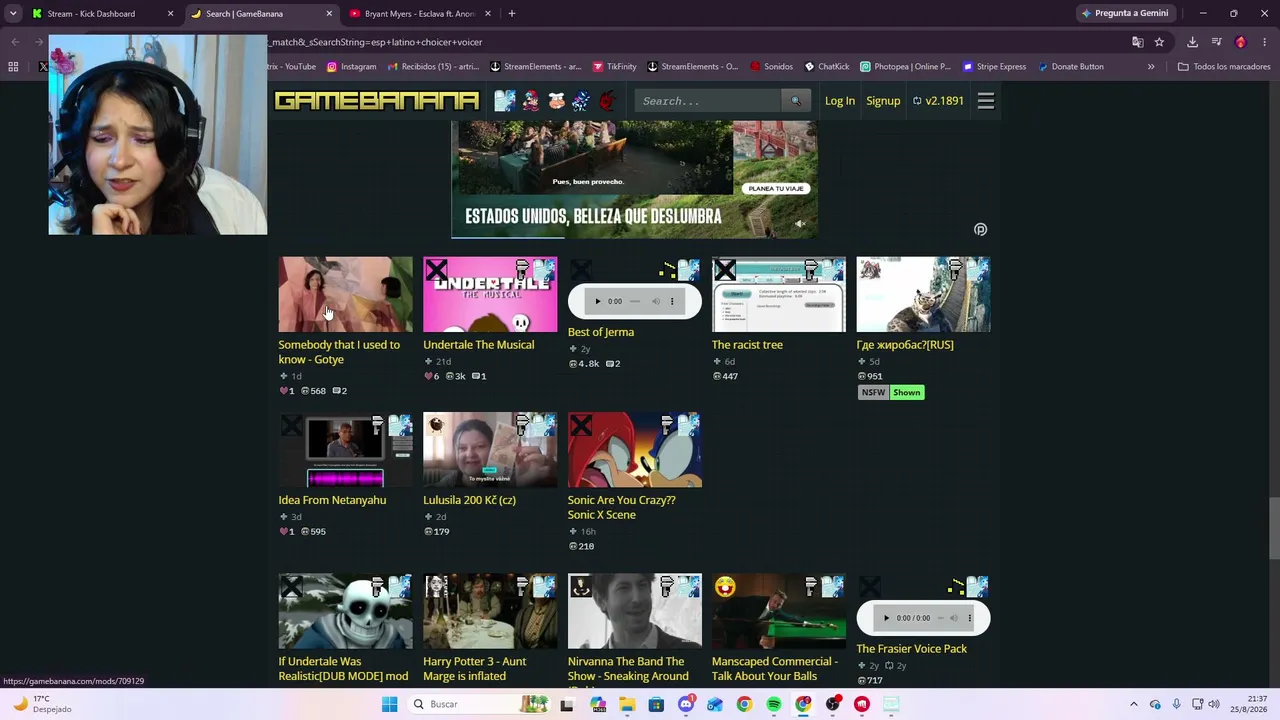Click the Pregunta a Gemini button
Image resolution: width=1280 pixels, height=720 pixels.
[x=1124, y=13]
